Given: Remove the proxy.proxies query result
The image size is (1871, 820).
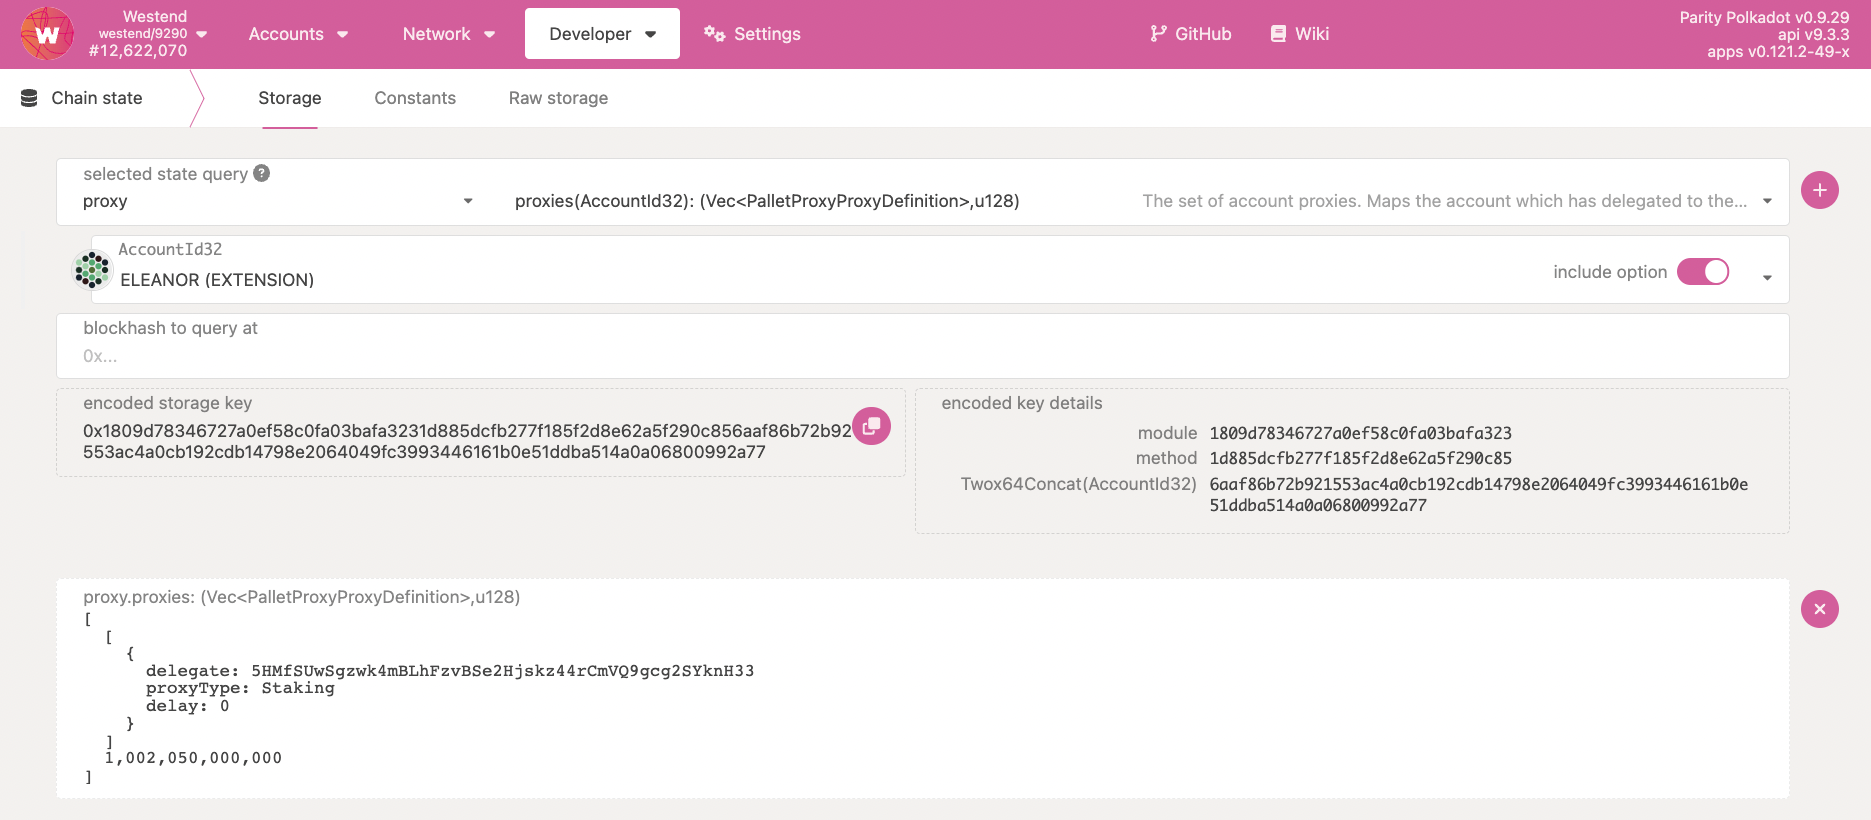Looking at the screenshot, I should pos(1820,609).
